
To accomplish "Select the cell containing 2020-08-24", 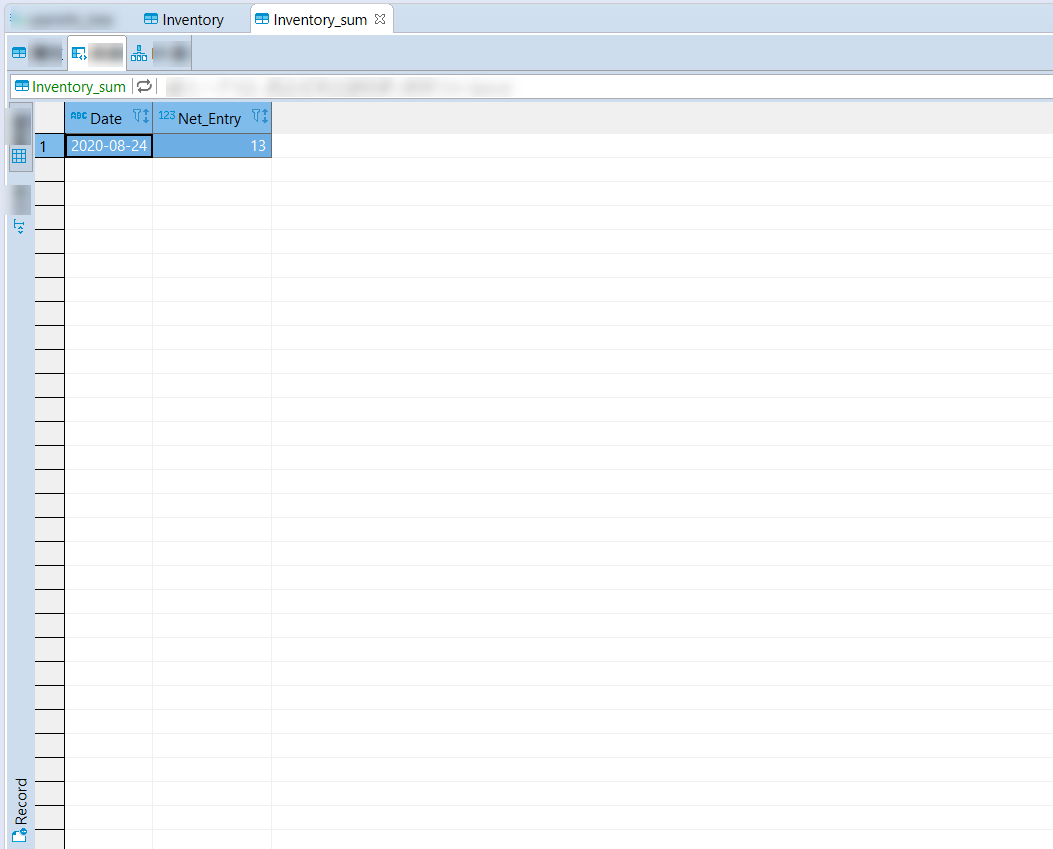I will click(x=108, y=146).
